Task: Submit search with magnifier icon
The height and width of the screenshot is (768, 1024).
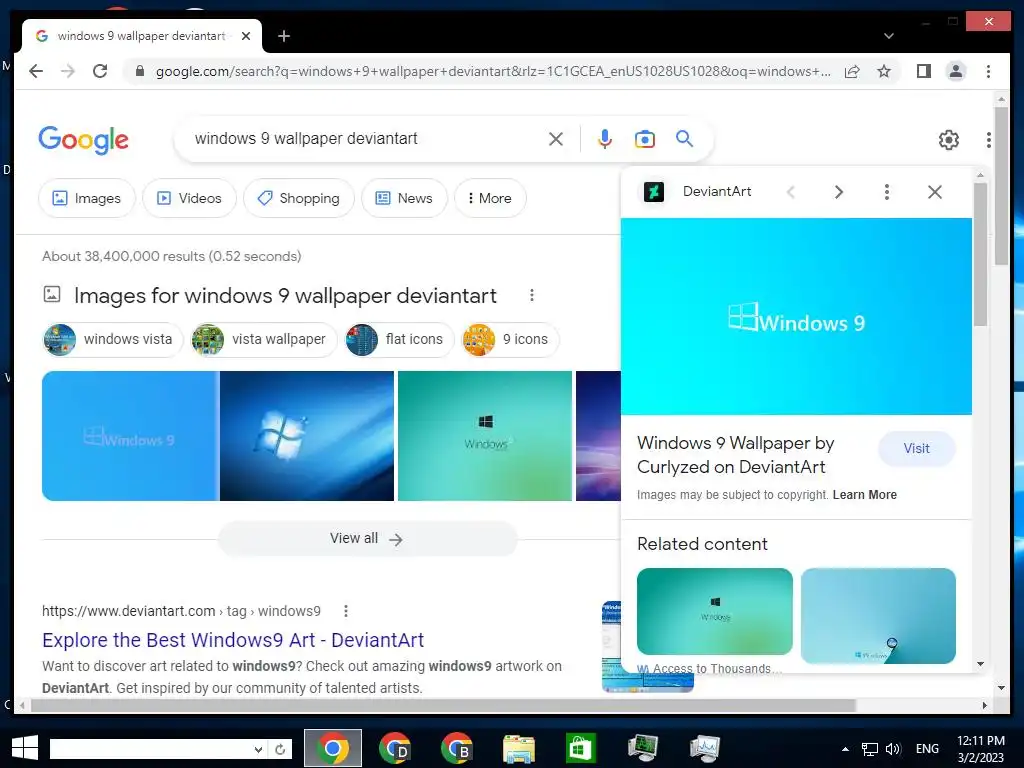Action: (x=684, y=138)
